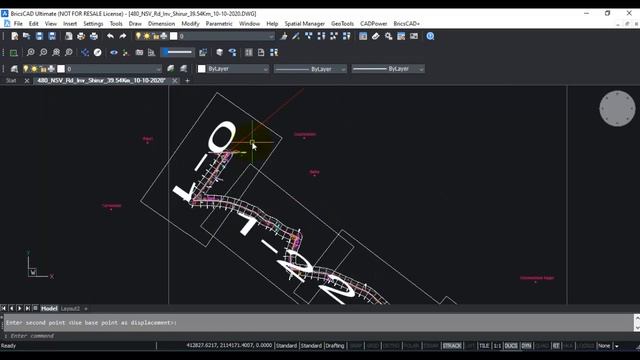Open the CADPower menu
Screen dimensions: 640x360
coord(373,24)
